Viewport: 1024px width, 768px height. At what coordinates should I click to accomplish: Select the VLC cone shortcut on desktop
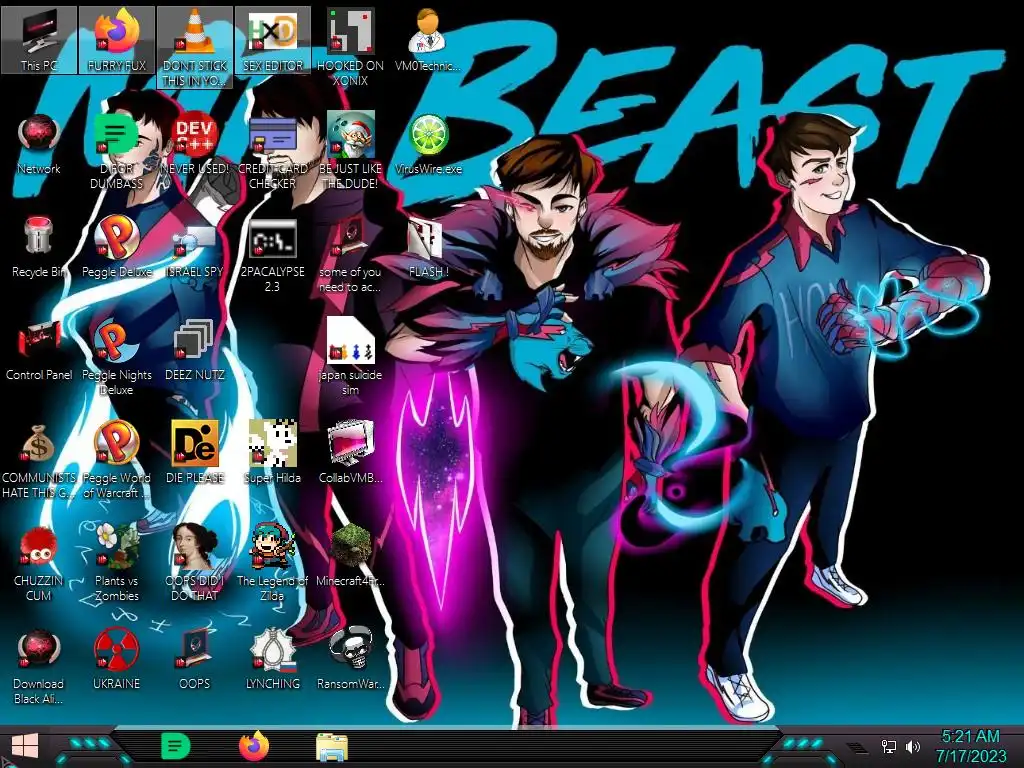pyautogui.click(x=195, y=47)
